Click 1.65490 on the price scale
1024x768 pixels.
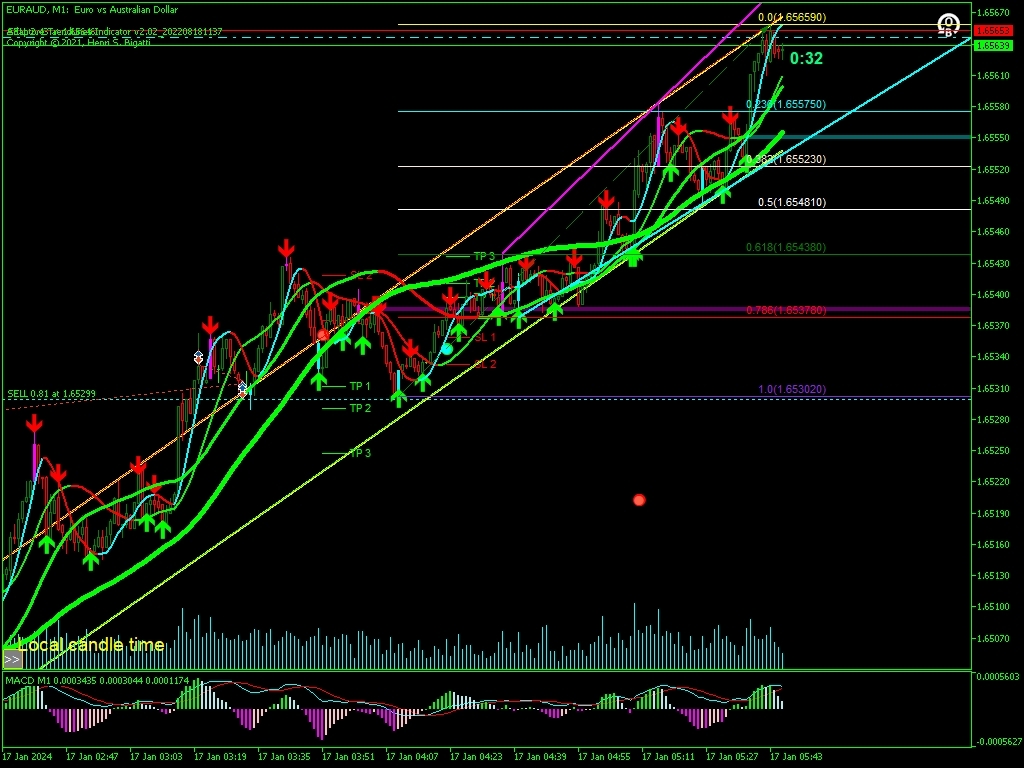pos(993,200)
